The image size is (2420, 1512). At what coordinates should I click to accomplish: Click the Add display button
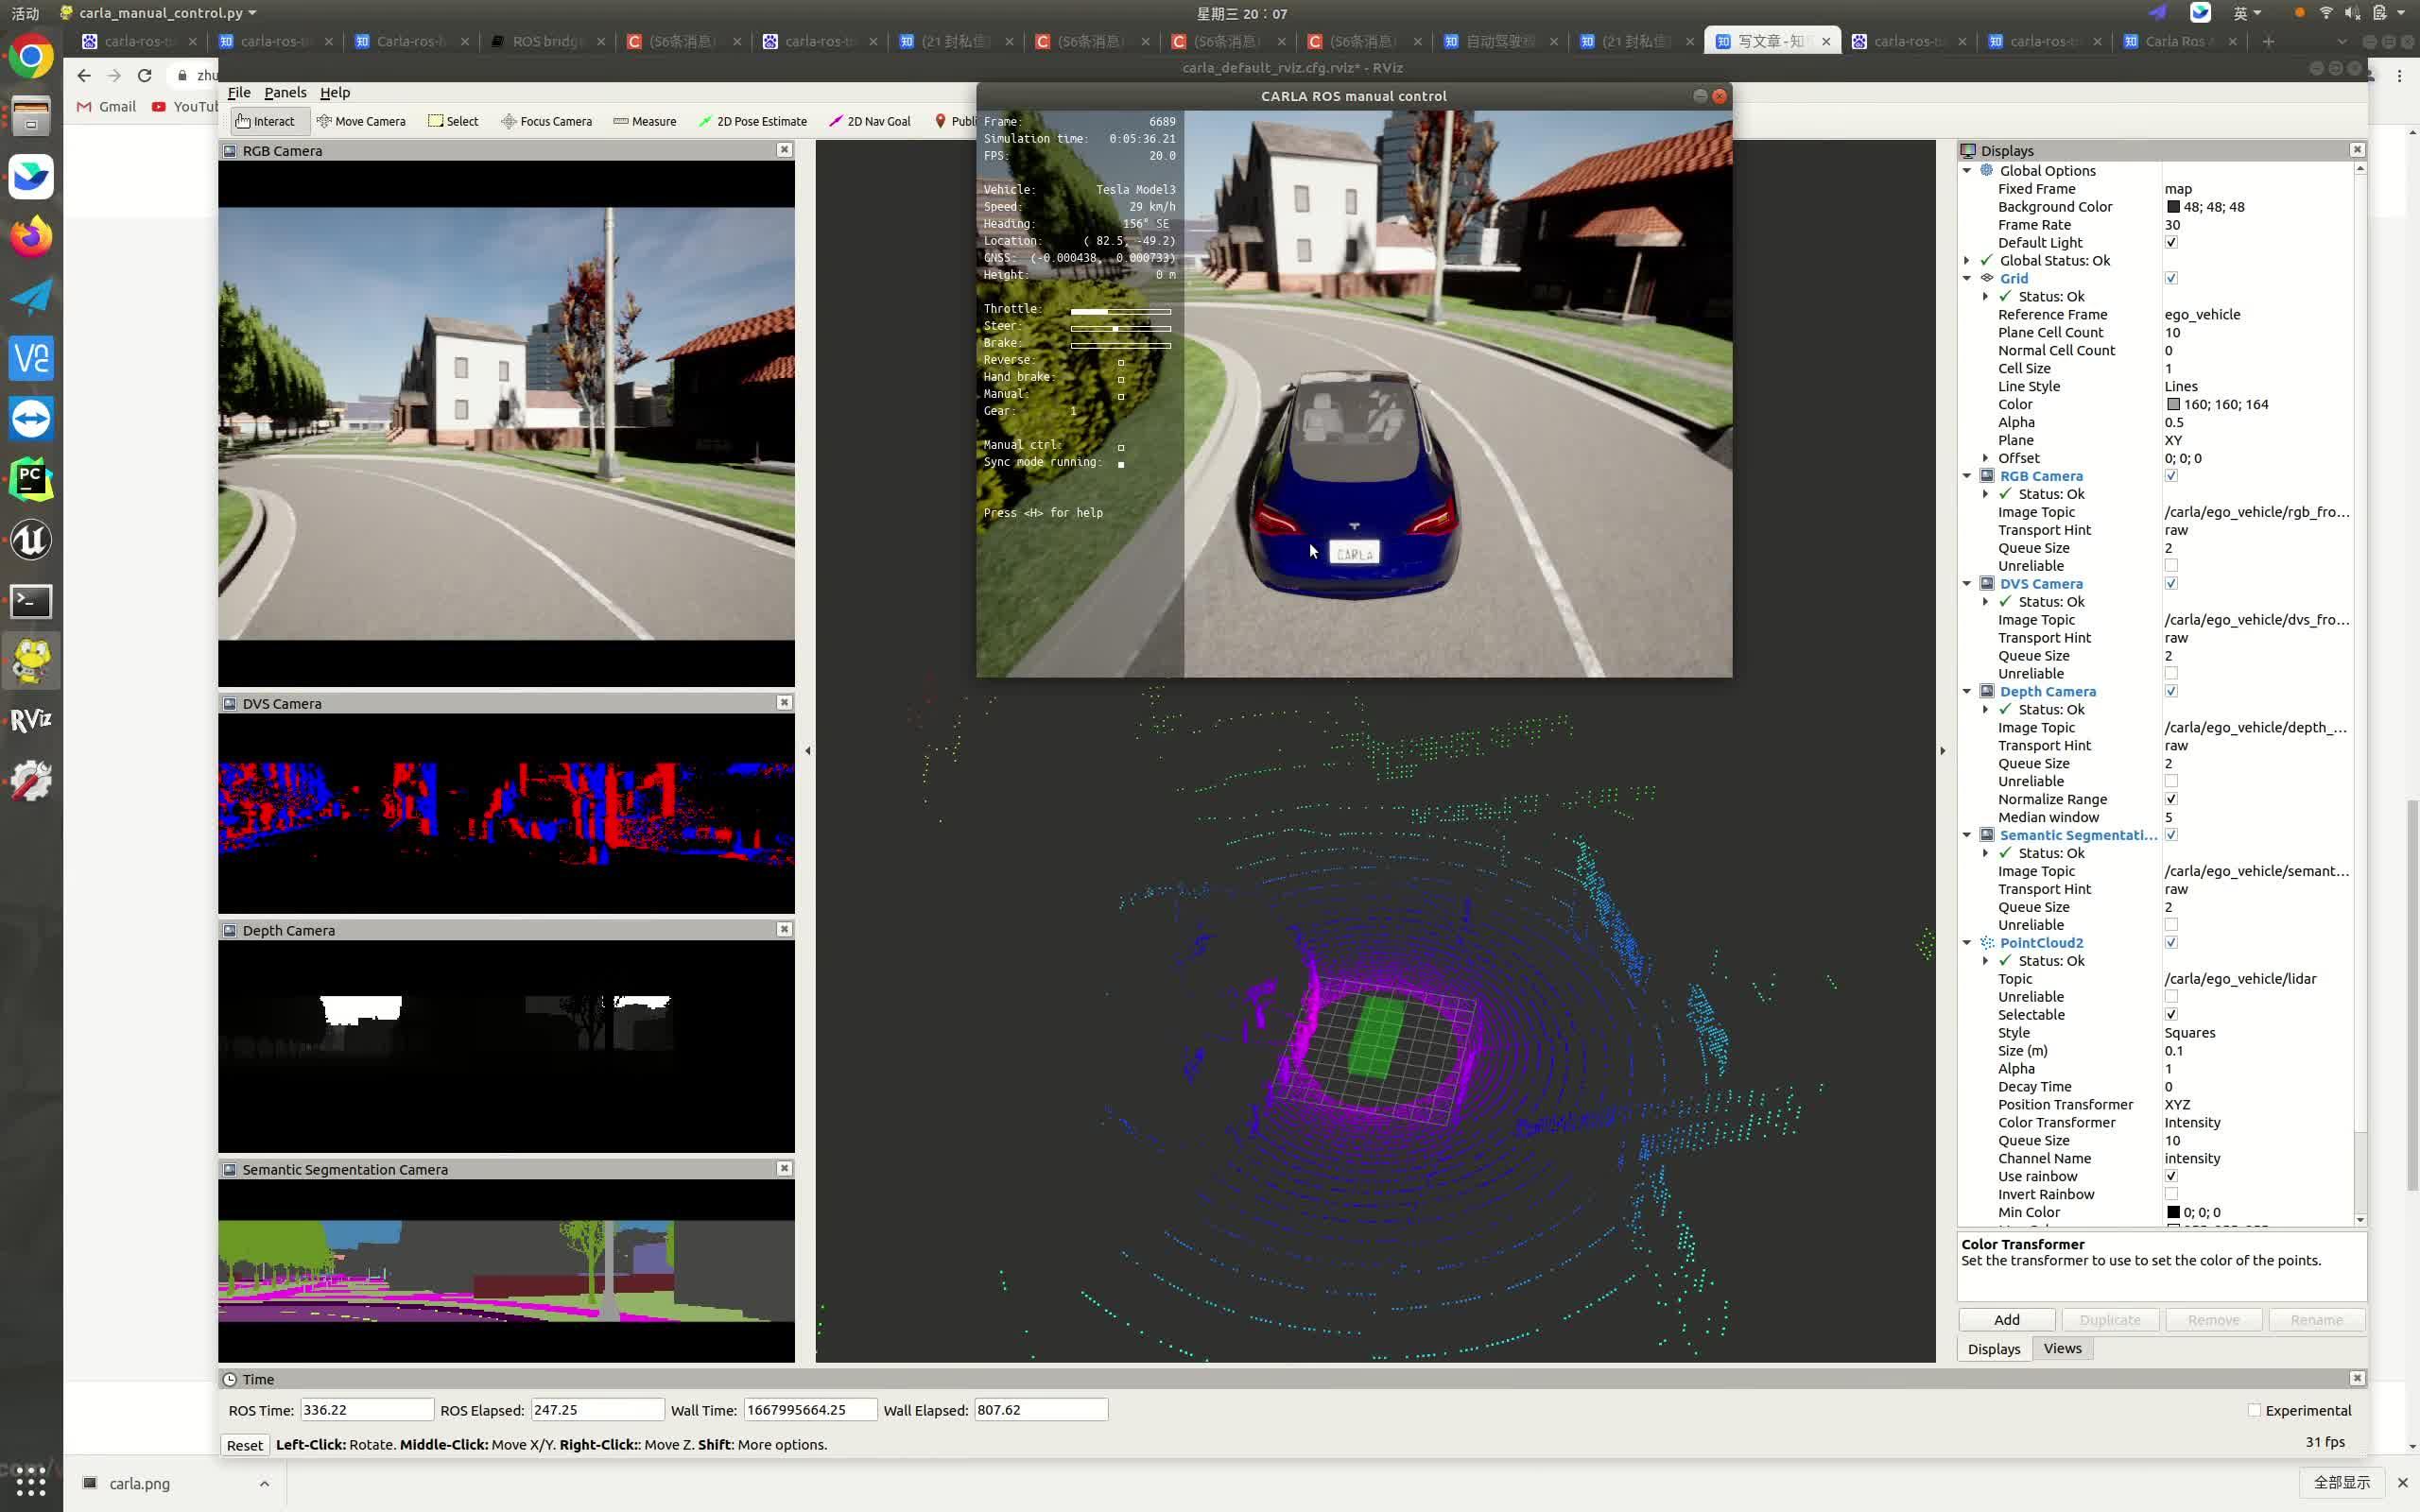click(2006, 1320)
